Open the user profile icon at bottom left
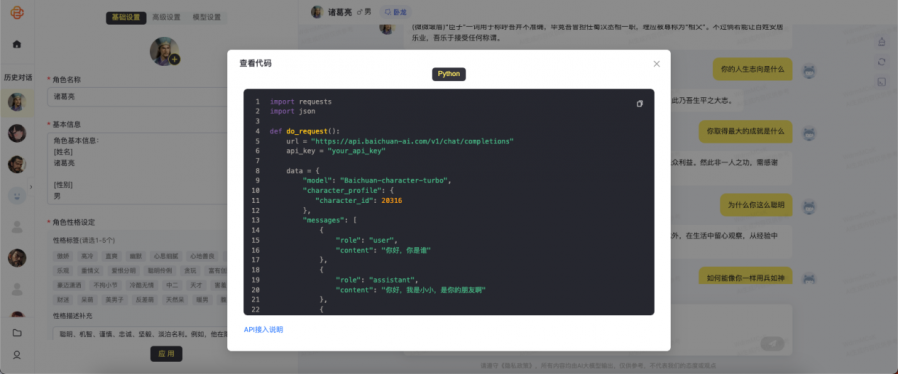 tap(17, 355)
